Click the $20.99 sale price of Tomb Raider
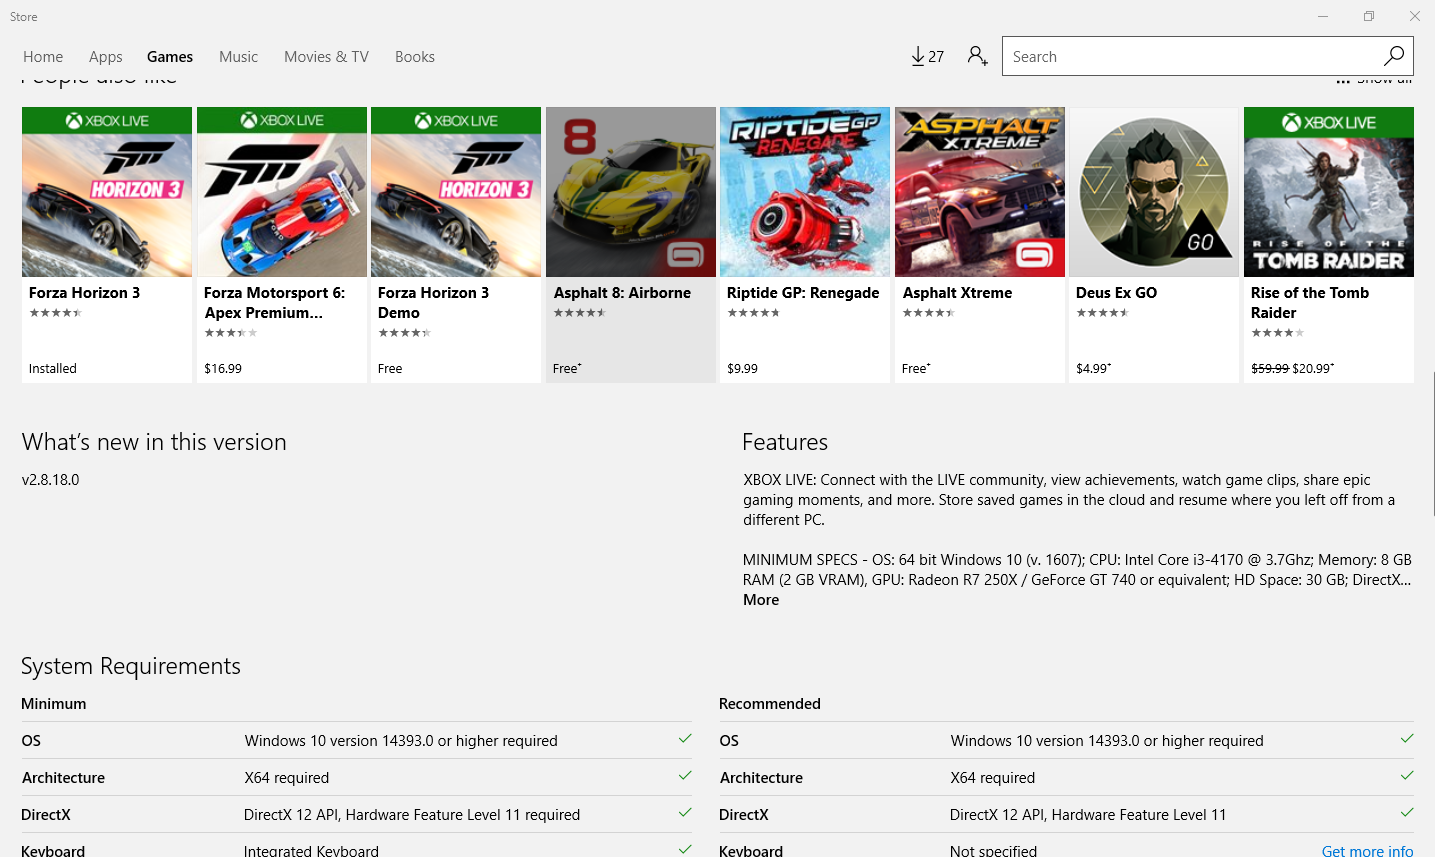Image resolution: width=1435 pixels, height=857 pixels. click(x=1313, y=369)
